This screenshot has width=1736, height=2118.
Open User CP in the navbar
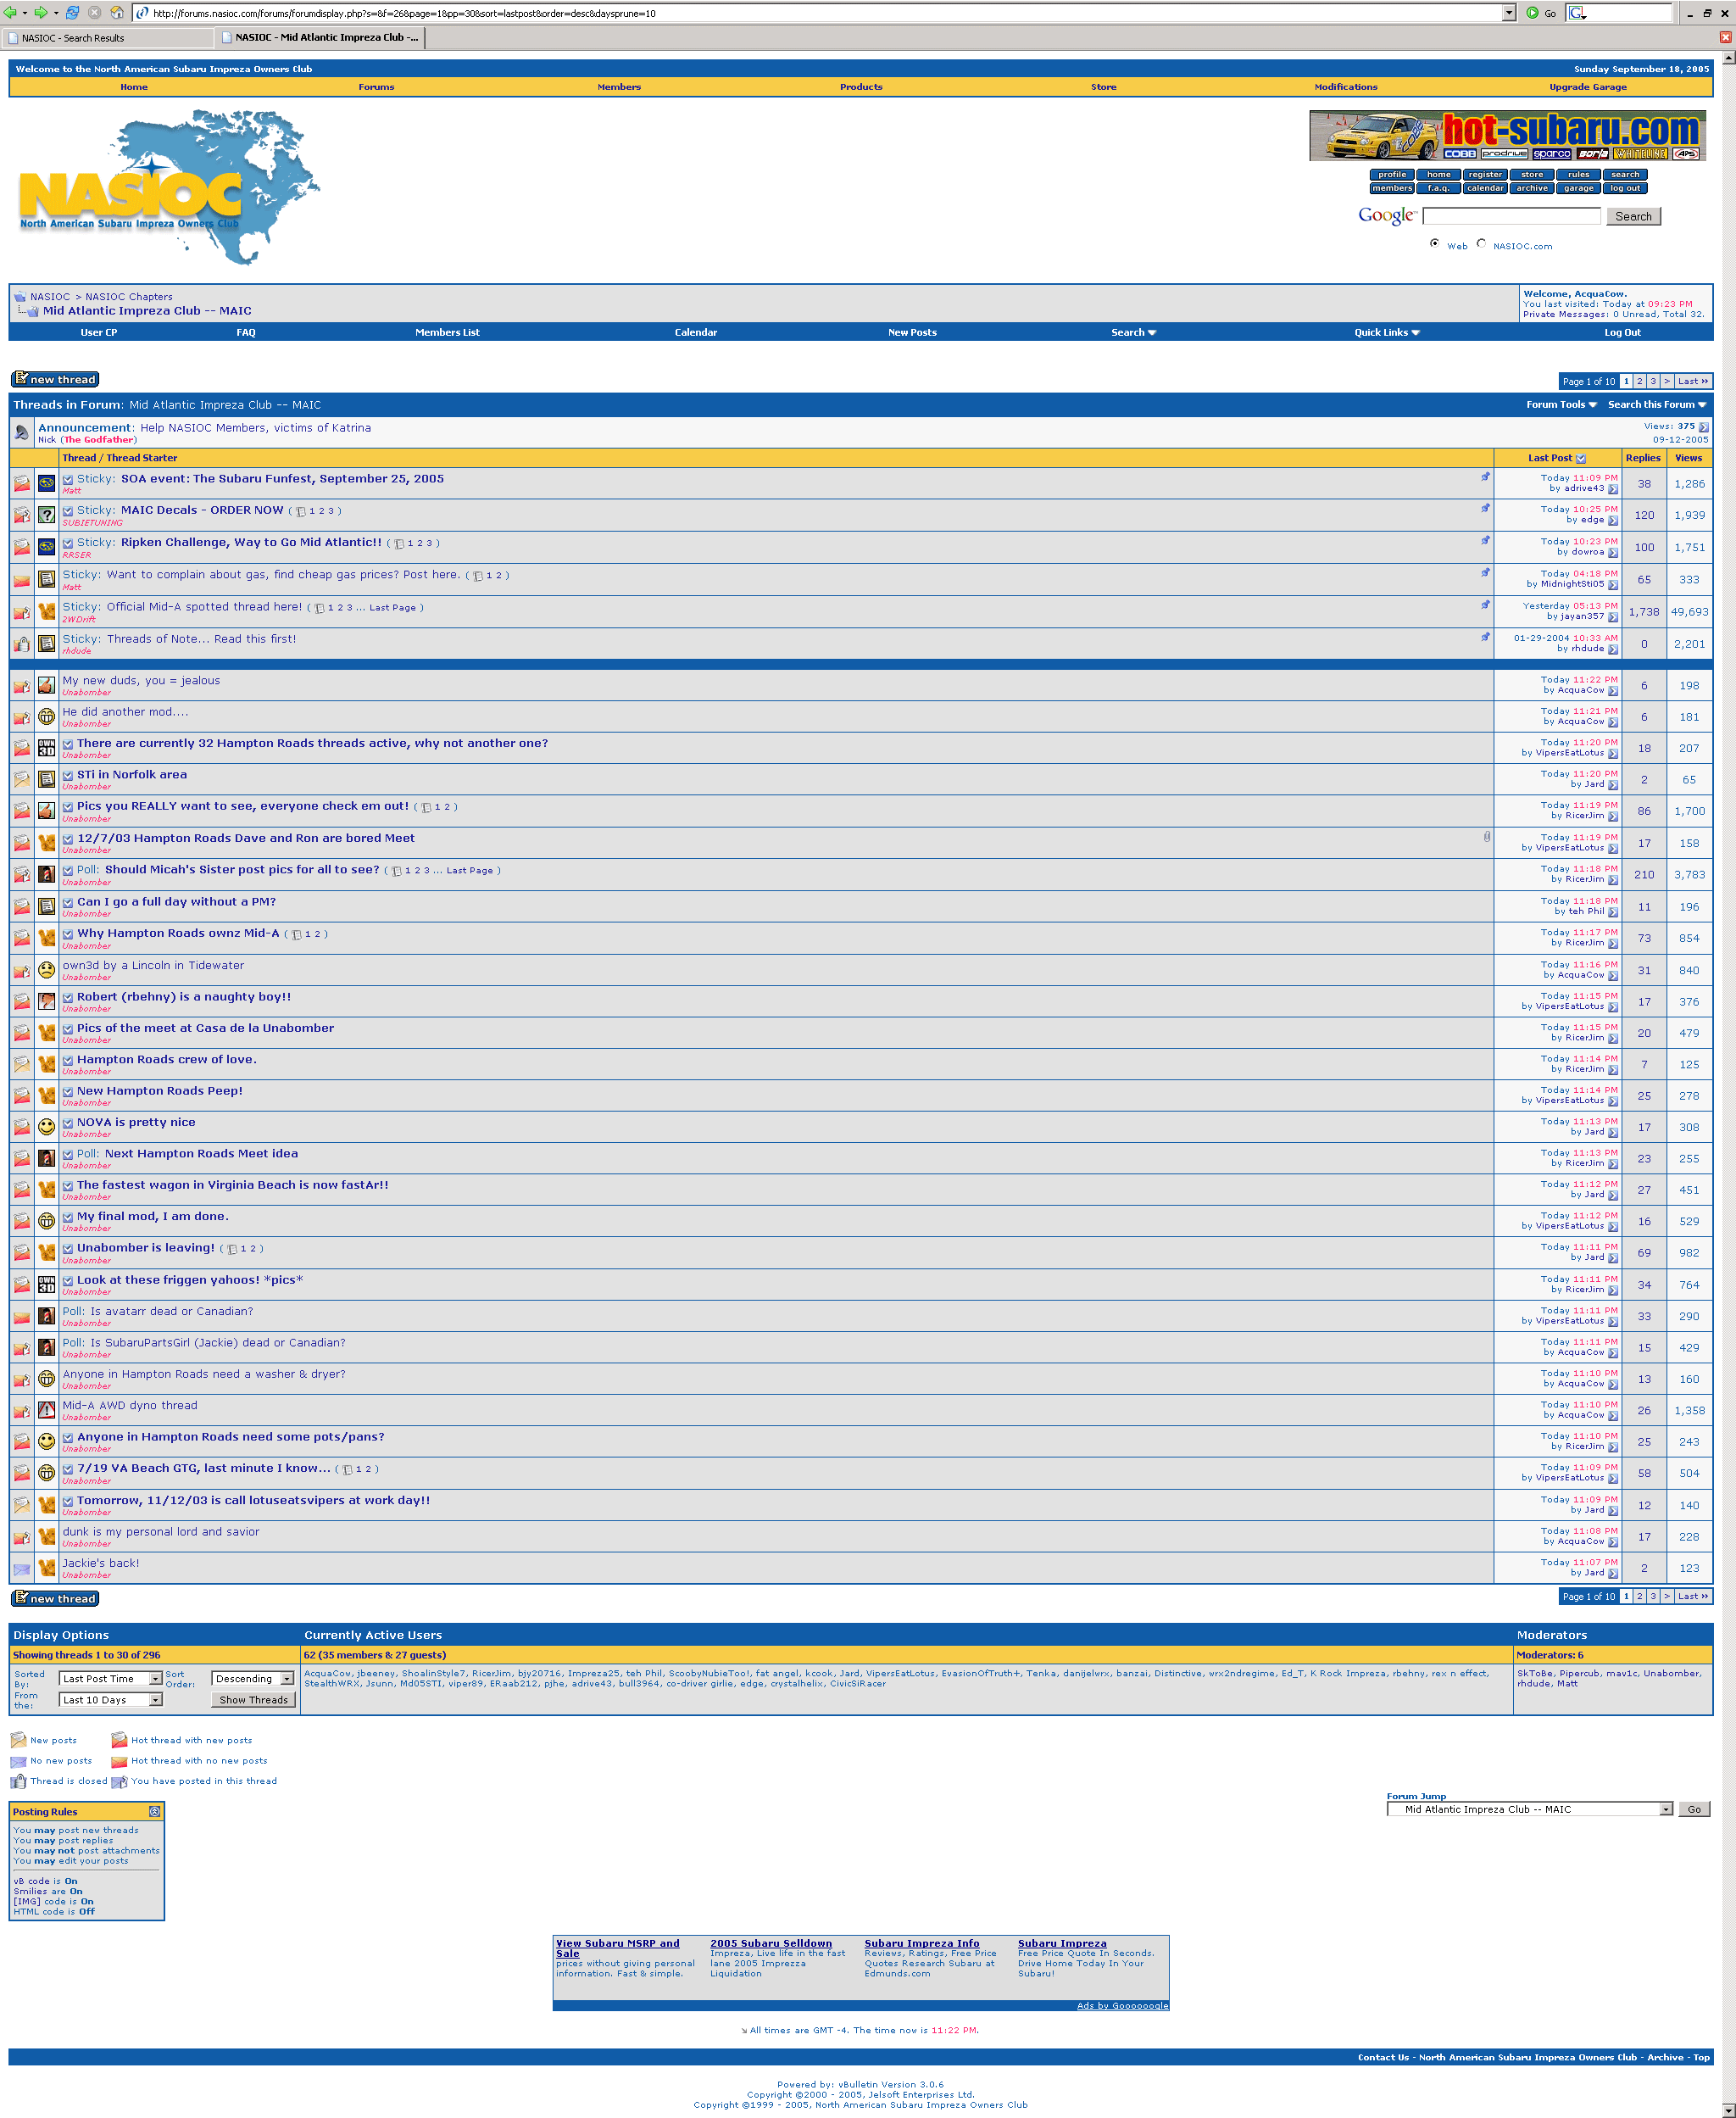coord(99,333)
